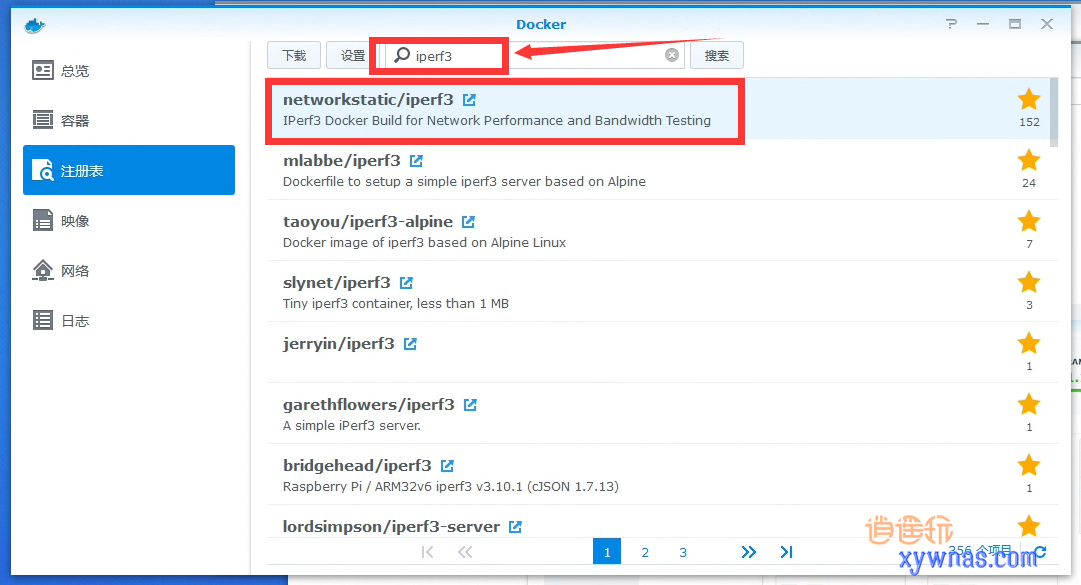This screenshot has width=1081, height=585.
Task: Open external link for taoyou/iperf3-alpine
Action: pos(468,222)
